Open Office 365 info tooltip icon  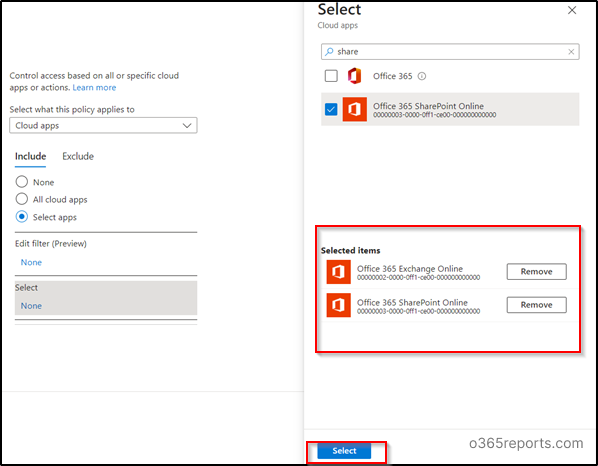click(421, 76)
